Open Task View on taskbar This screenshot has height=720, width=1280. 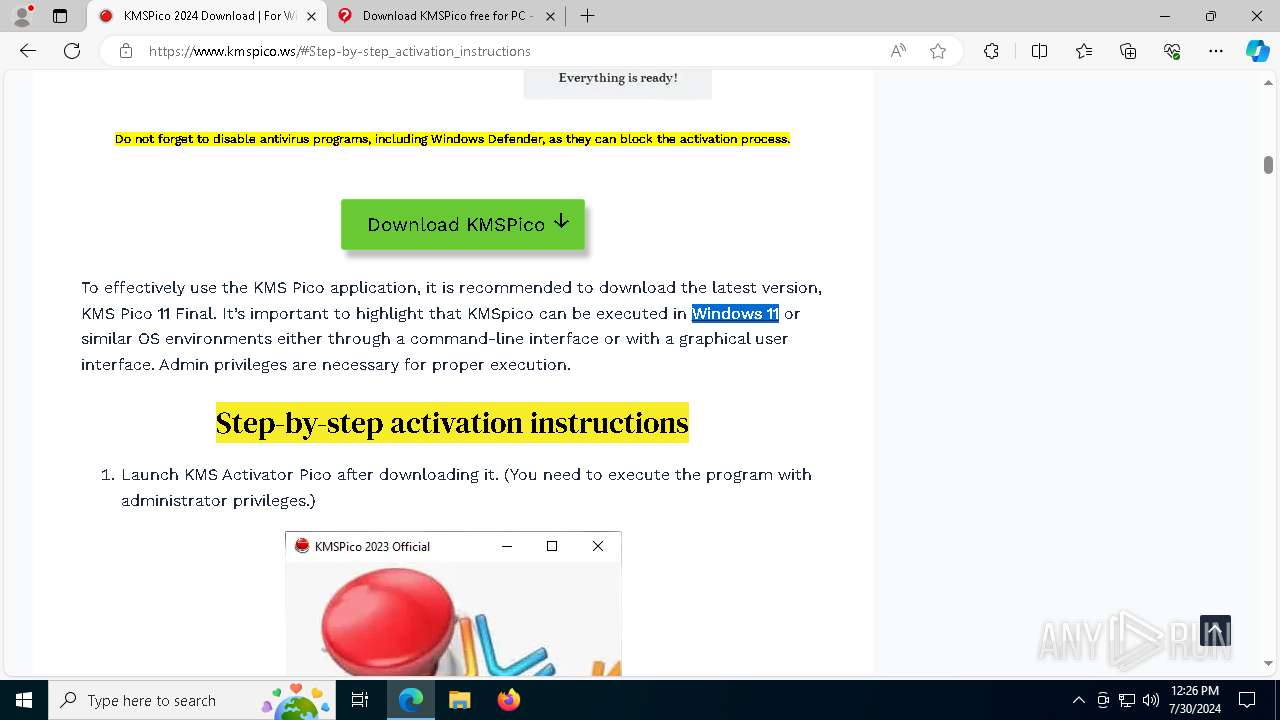[360, 700]
